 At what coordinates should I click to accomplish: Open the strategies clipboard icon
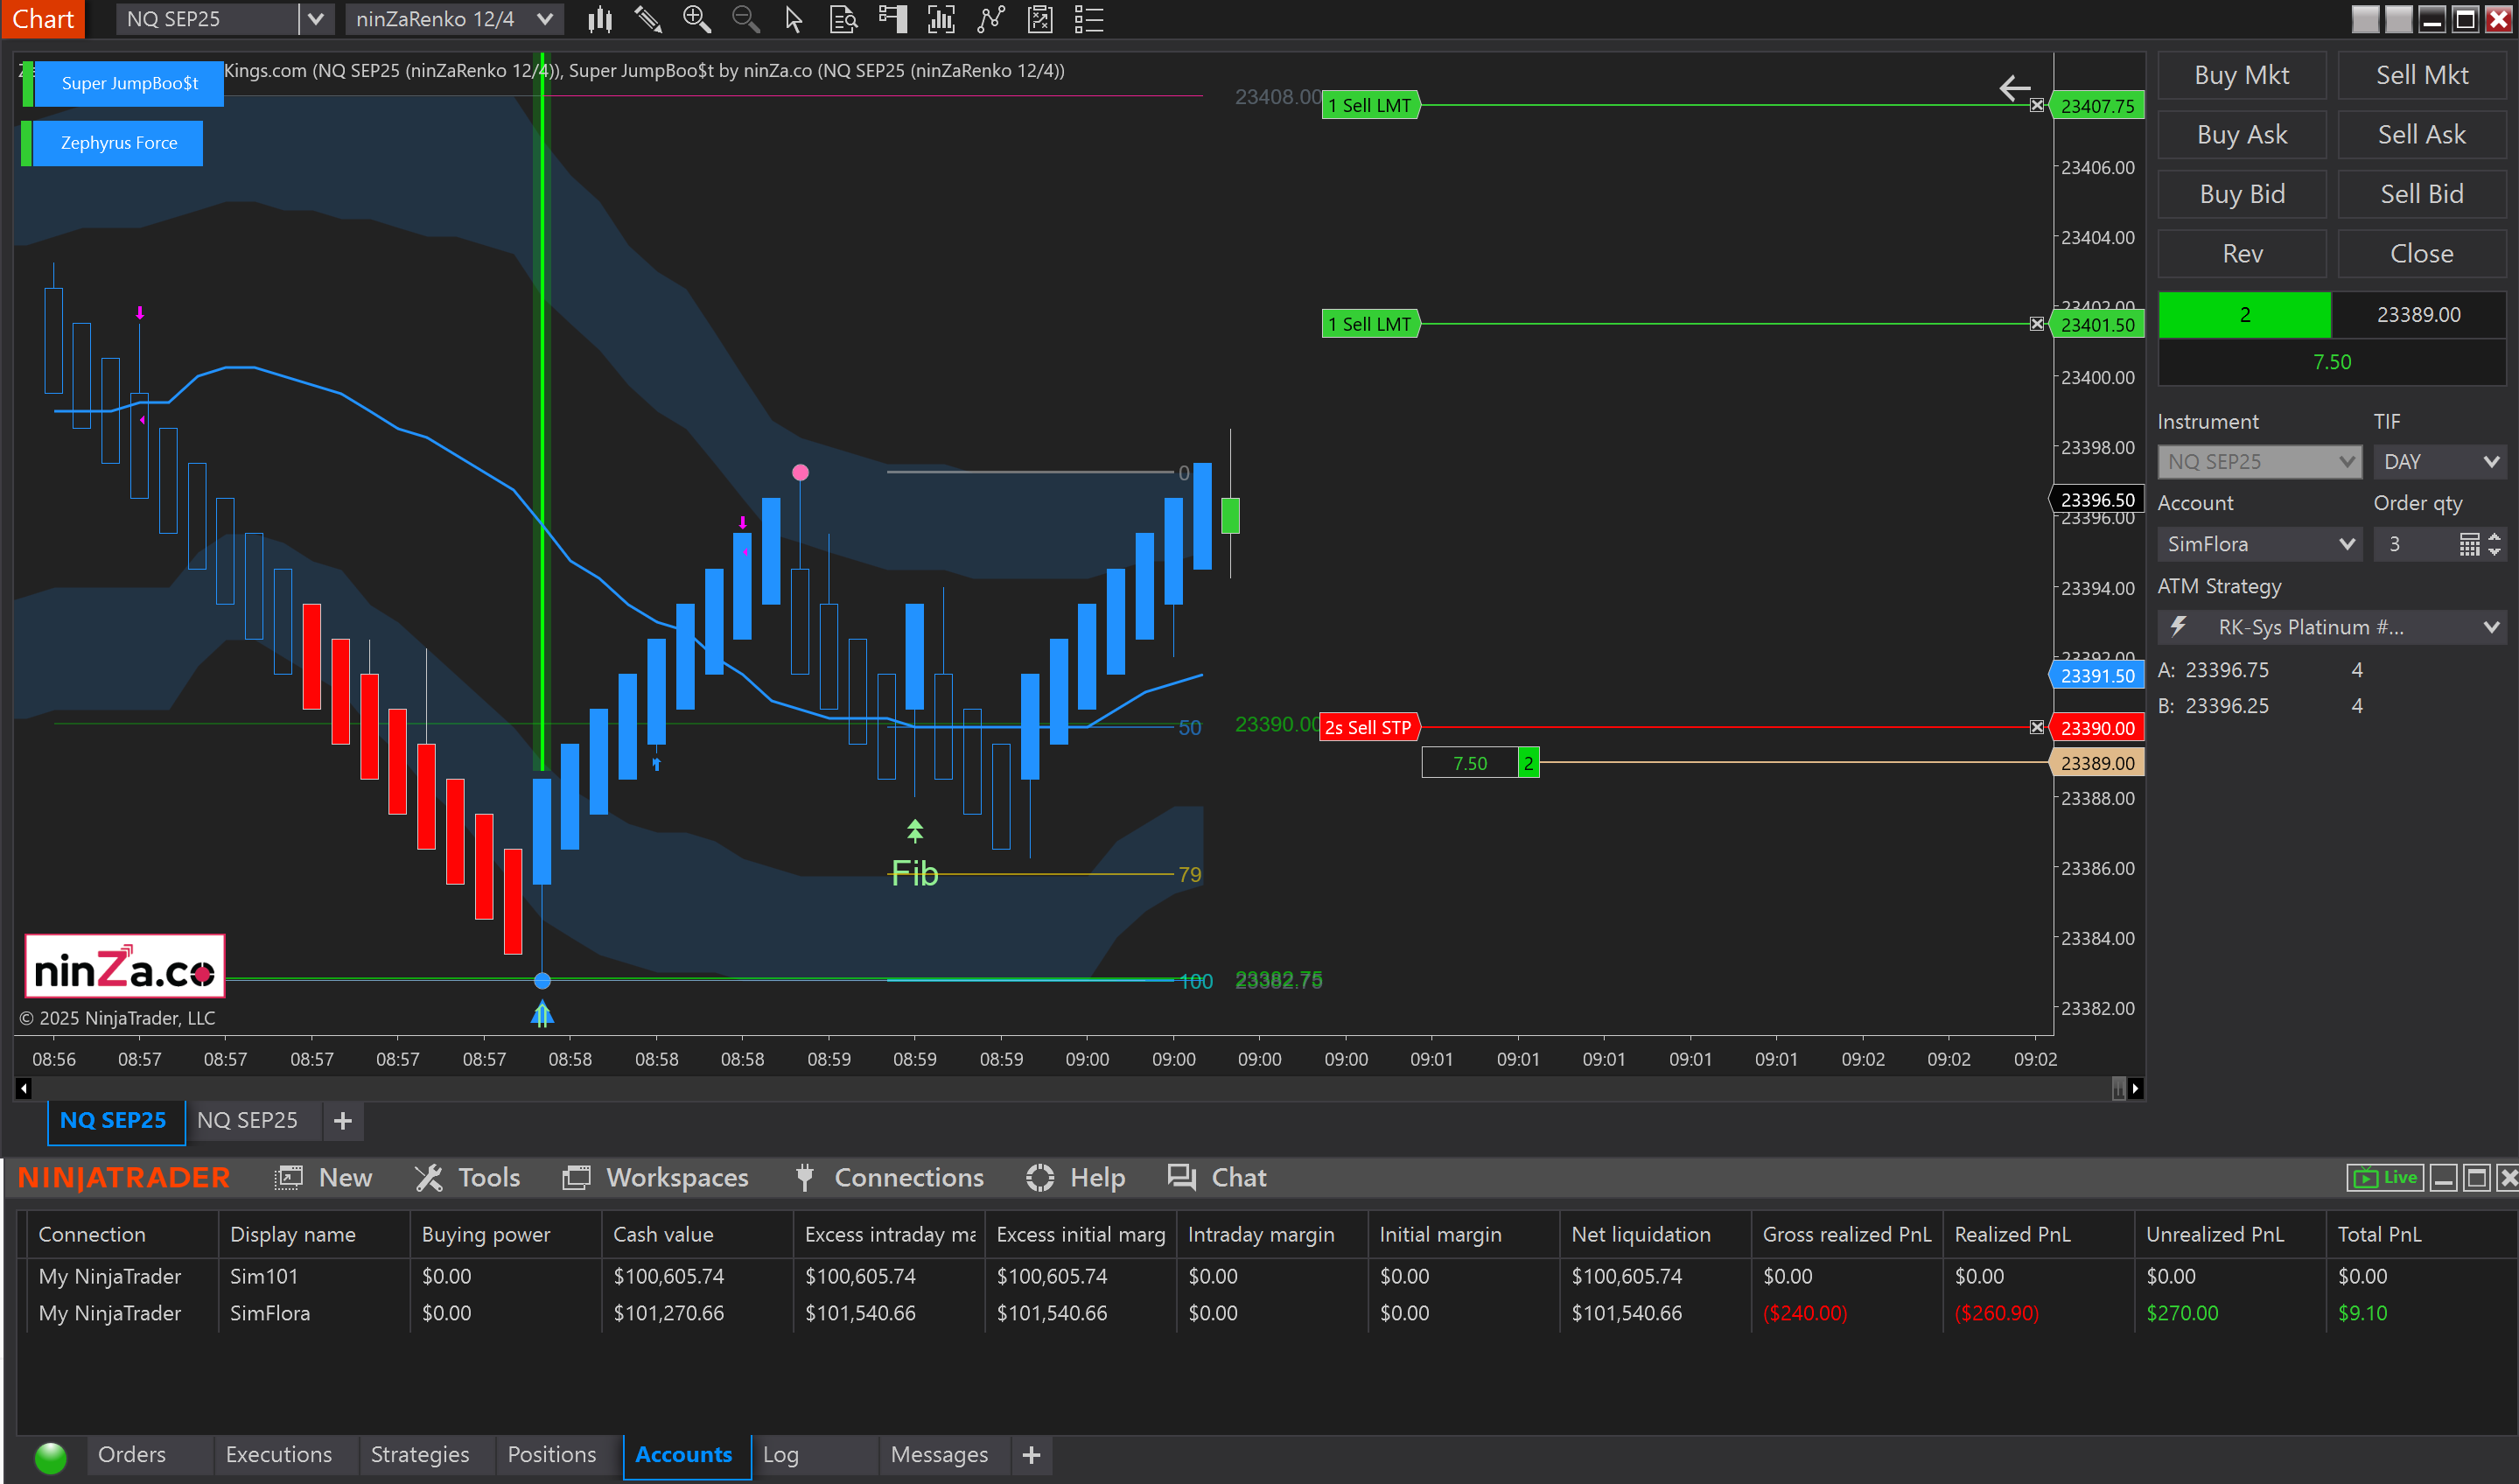[x=1040, y=19]
